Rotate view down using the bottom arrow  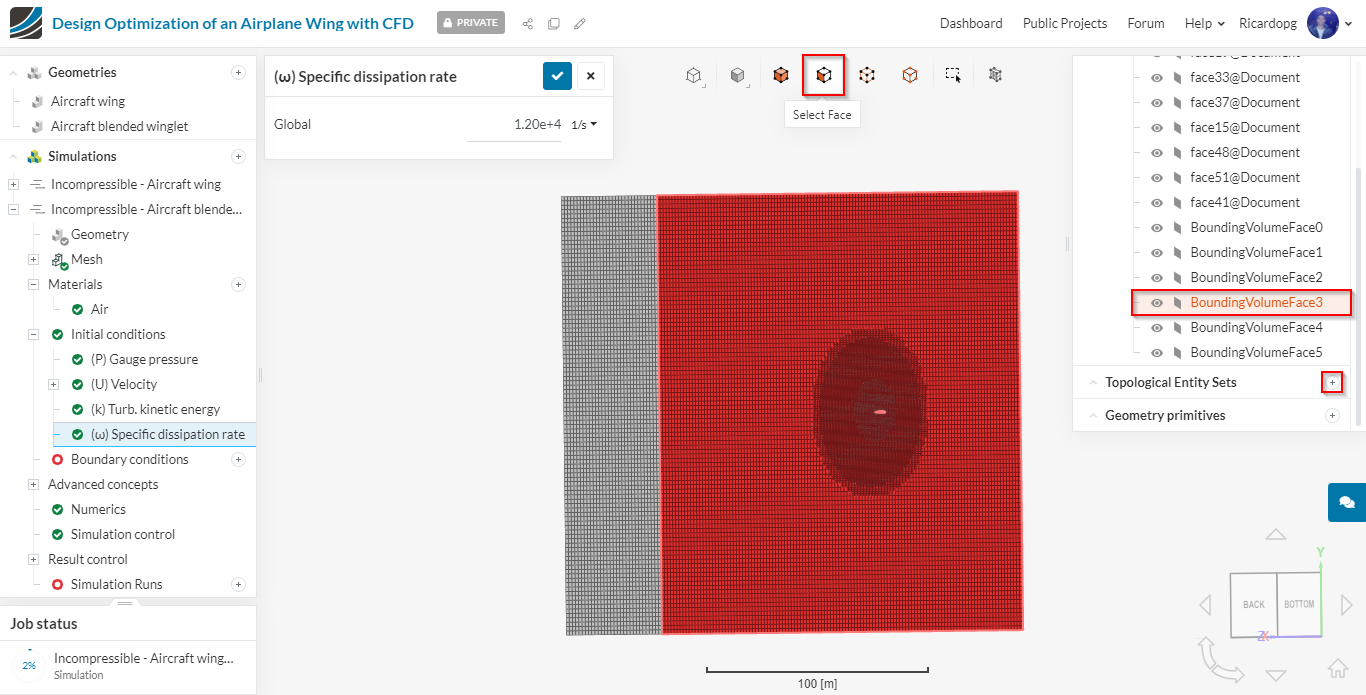(1276, 675)
